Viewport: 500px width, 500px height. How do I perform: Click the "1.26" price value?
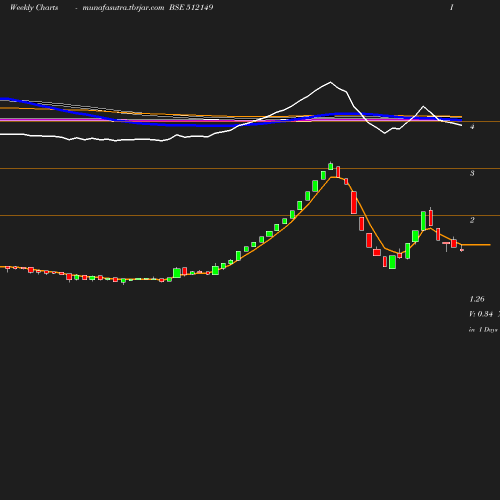[x=477, y=299]
